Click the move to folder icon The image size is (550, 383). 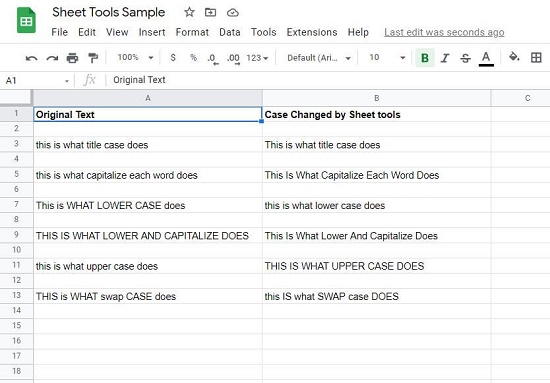(x=210, y=13)
